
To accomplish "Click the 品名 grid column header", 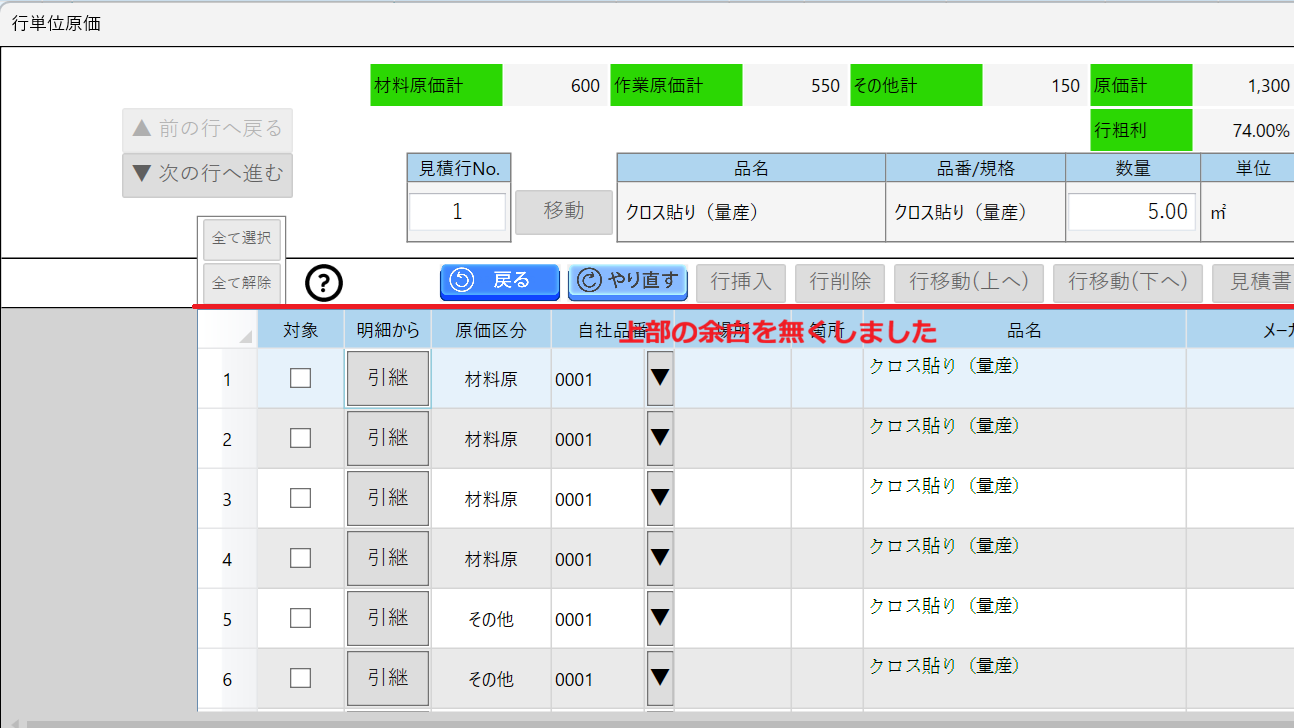I will pyautogui.click(x=1024, y=330).
